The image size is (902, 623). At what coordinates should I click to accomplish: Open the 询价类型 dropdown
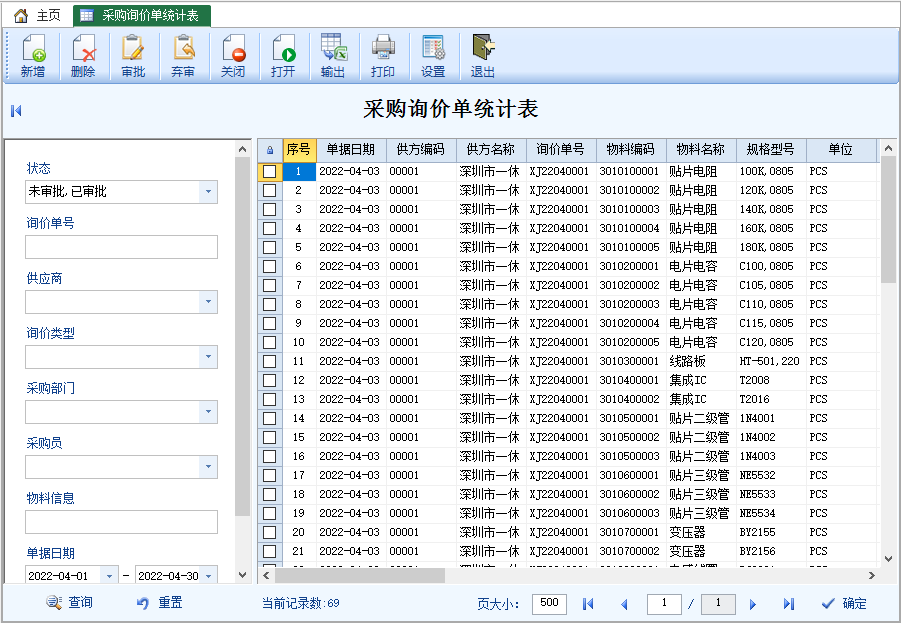[208, 357]
